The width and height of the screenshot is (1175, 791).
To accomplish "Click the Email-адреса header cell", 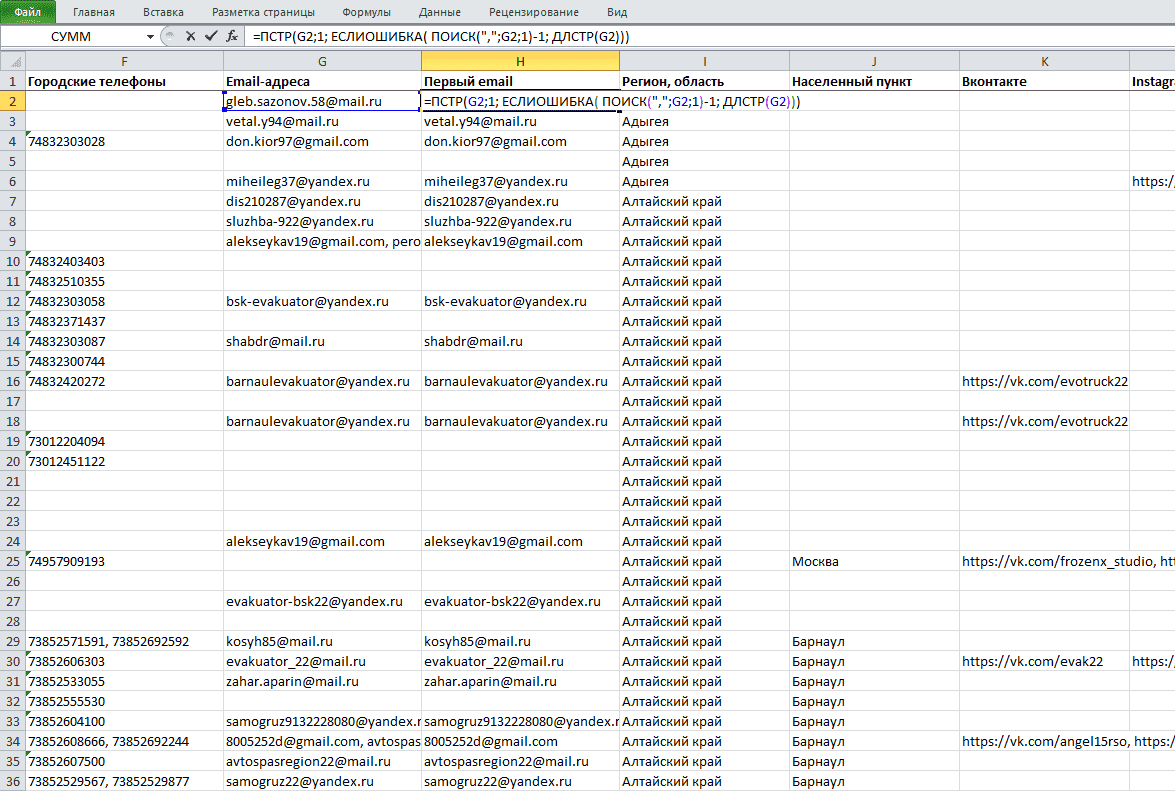I will (x=322, y=81).
